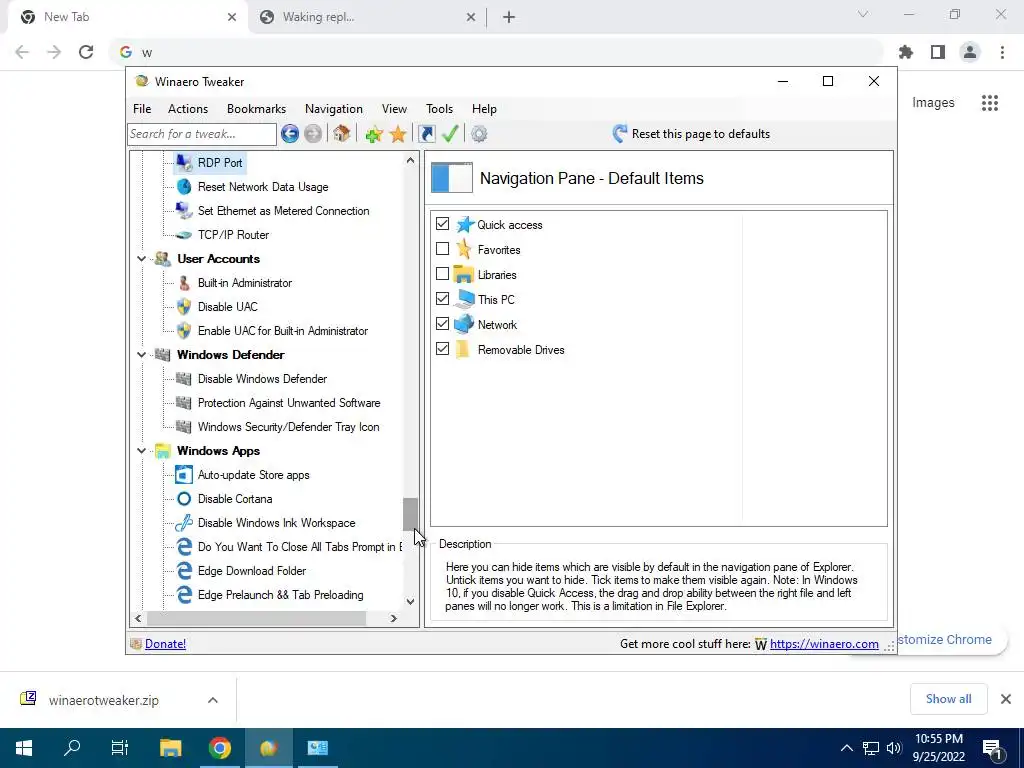This screenshot has height=768, width=1024.
Task: Go to Home page icon in Winaero toolbar
Action: click(342, 134)
